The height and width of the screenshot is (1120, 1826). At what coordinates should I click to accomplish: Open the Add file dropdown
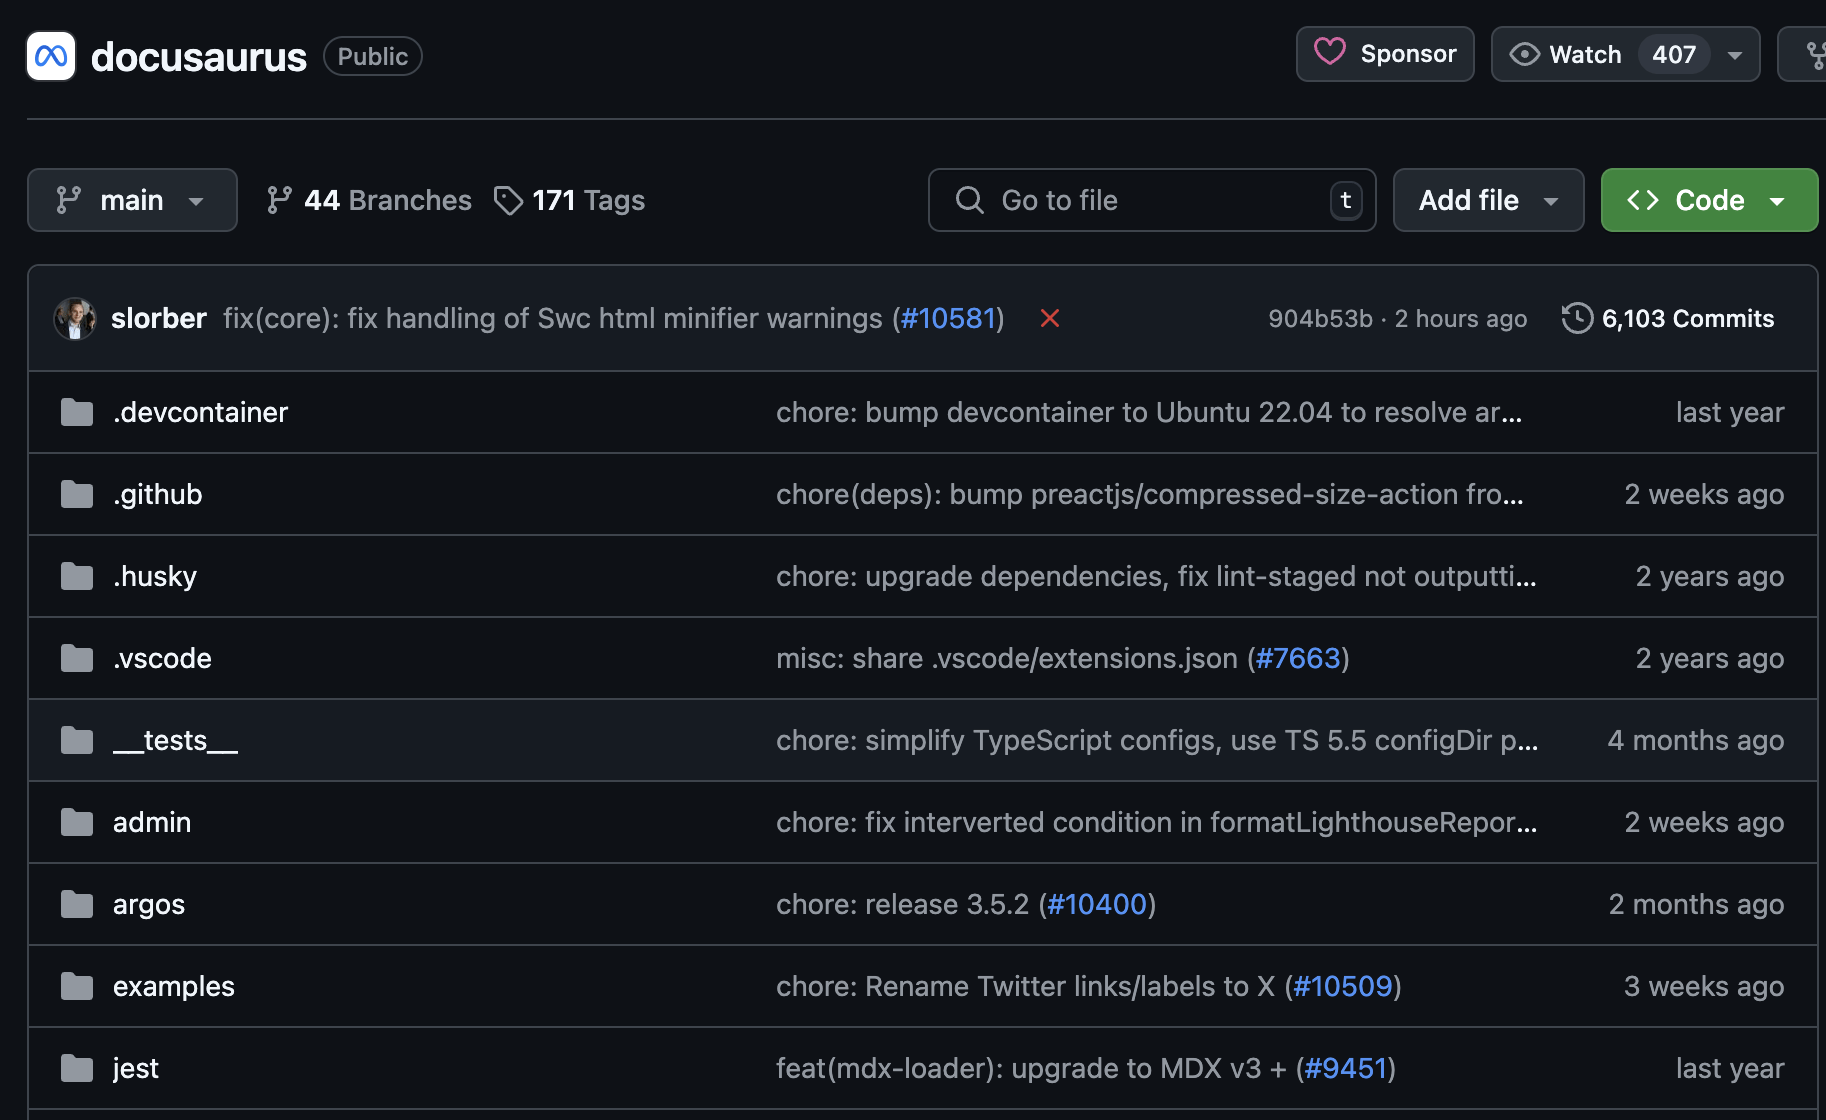coord(1488,200)
